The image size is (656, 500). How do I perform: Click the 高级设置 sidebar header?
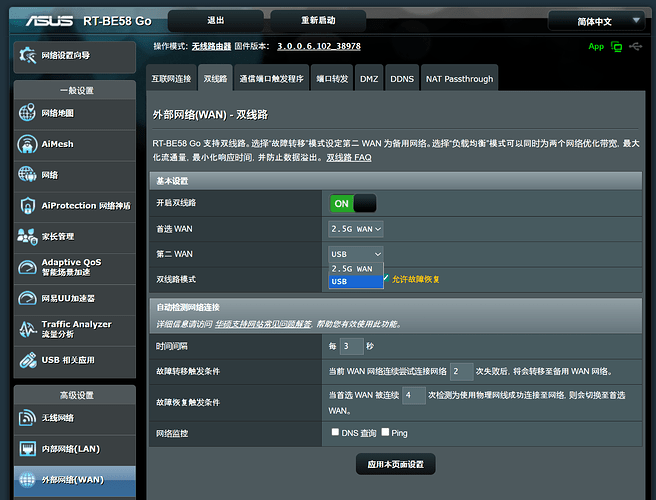[77, 395]
